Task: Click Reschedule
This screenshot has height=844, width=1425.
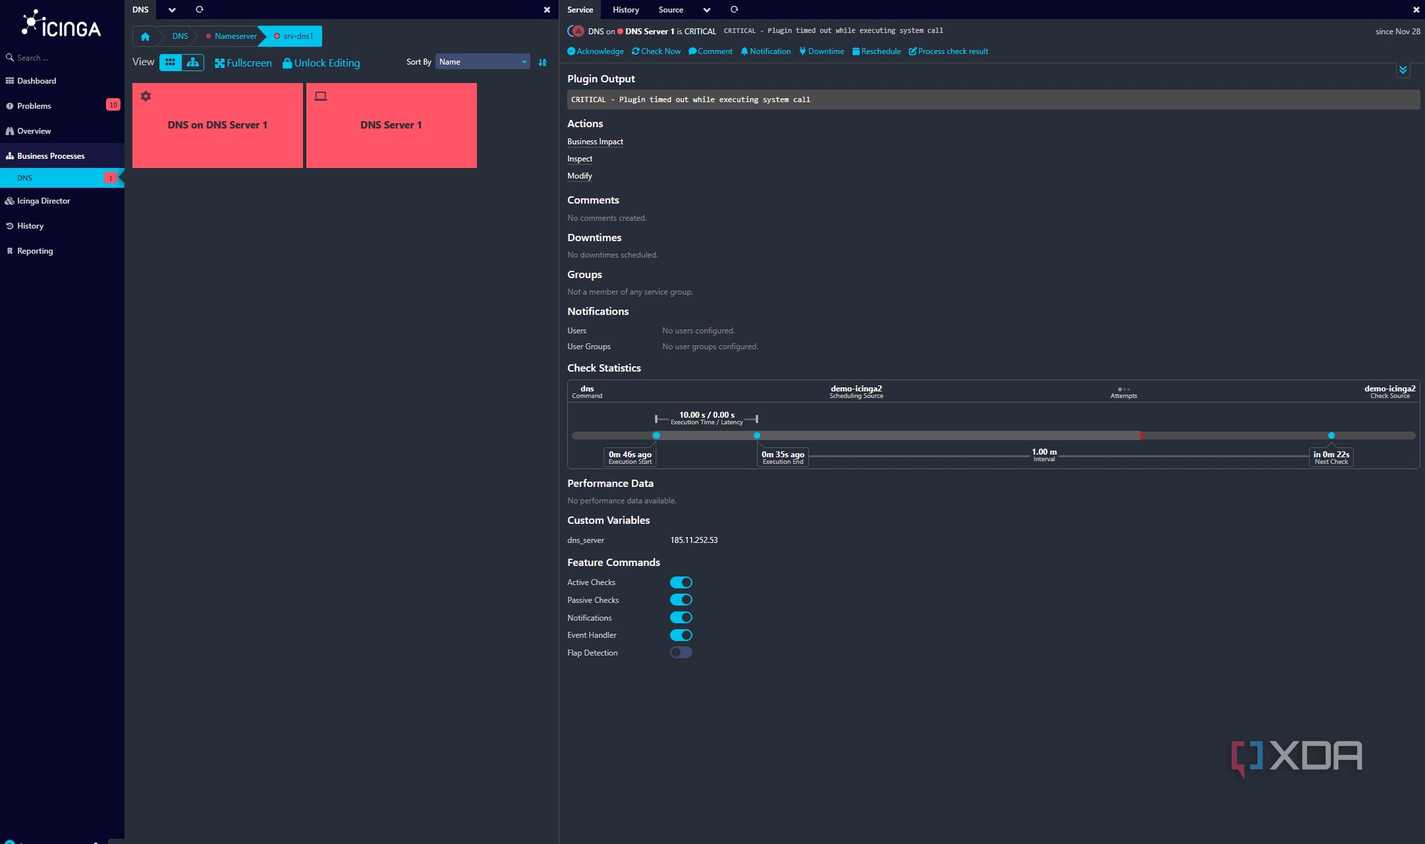Action: coord(876,51)
